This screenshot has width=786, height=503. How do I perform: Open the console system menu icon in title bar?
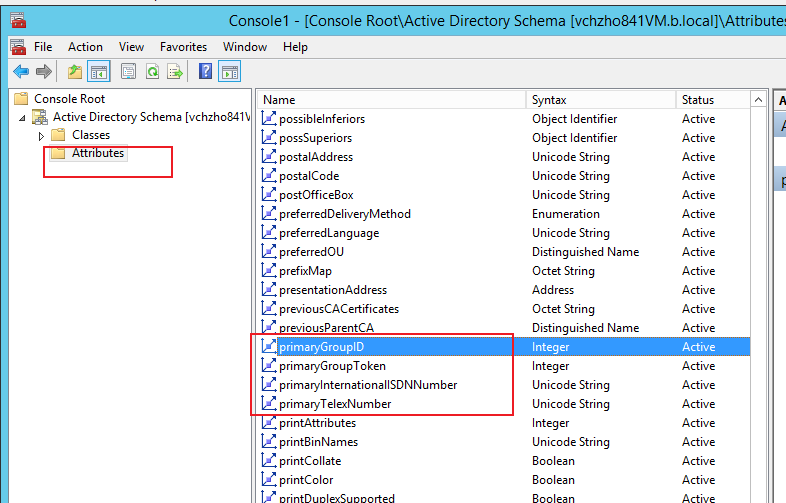[18, 21]
